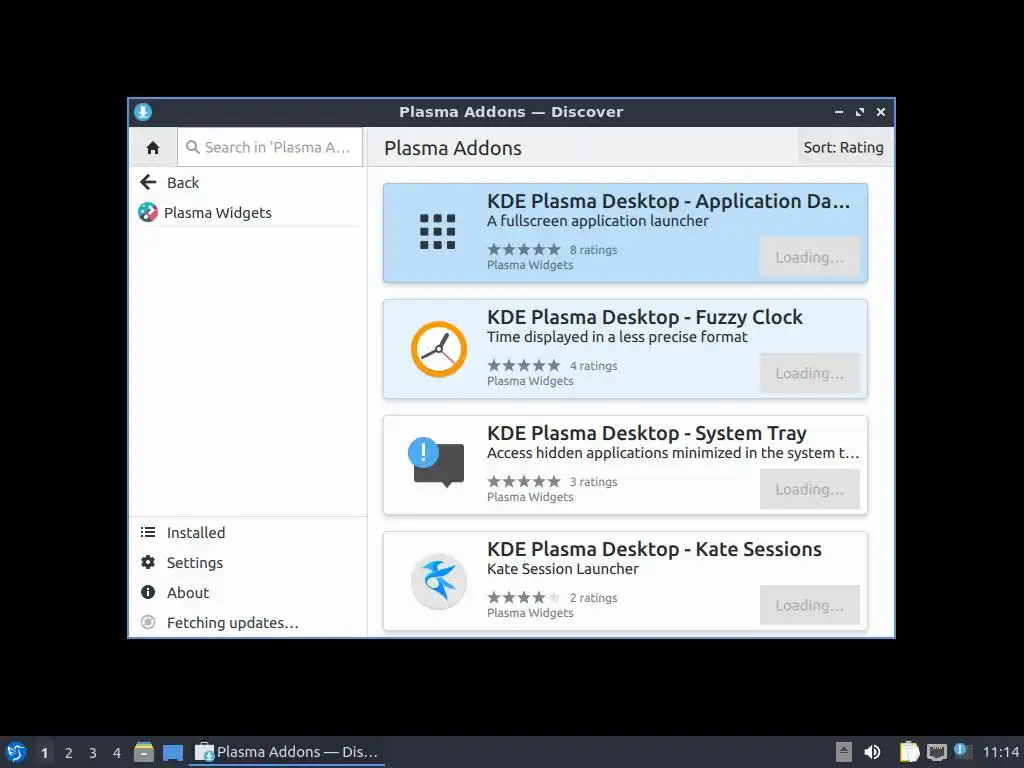Open 'KDE Plasma Desktop - Kate Sessions' title
The height and width of the screenshot is (768, 1024).
click(654, 549)
